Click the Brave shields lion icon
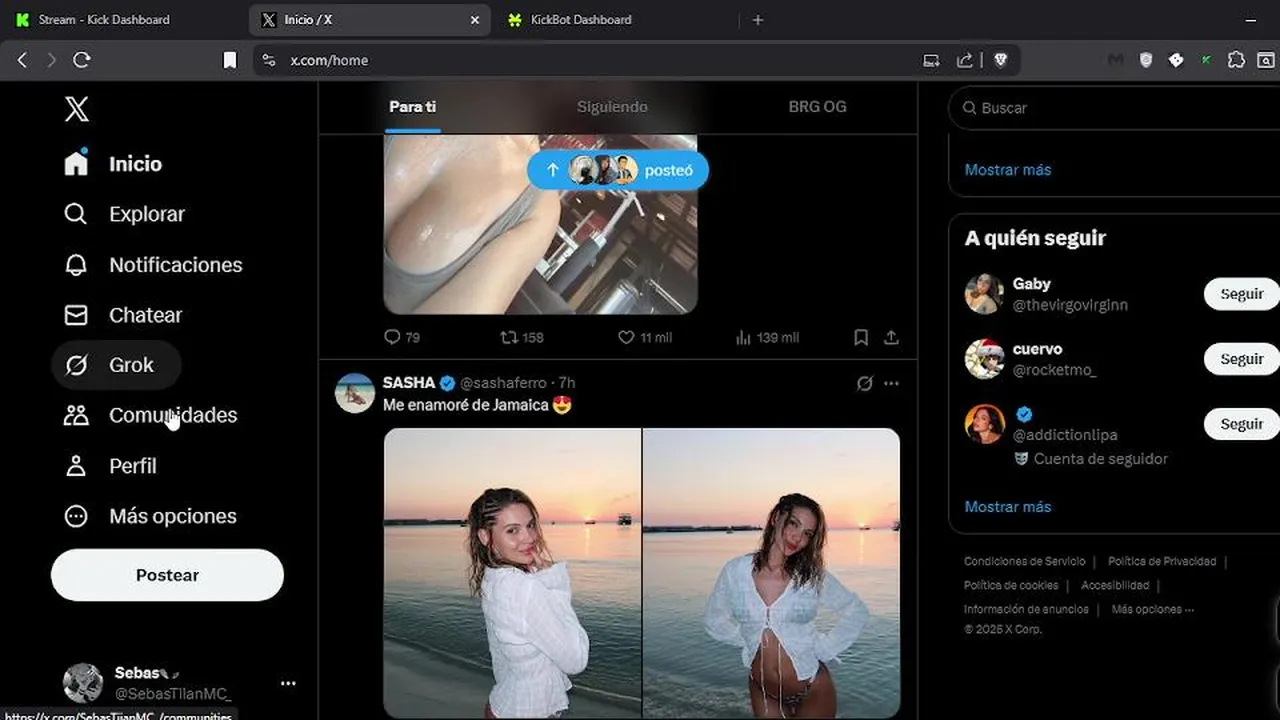Image resolution: width=1280 pixels, height=720 pixels. point(1000,60)
